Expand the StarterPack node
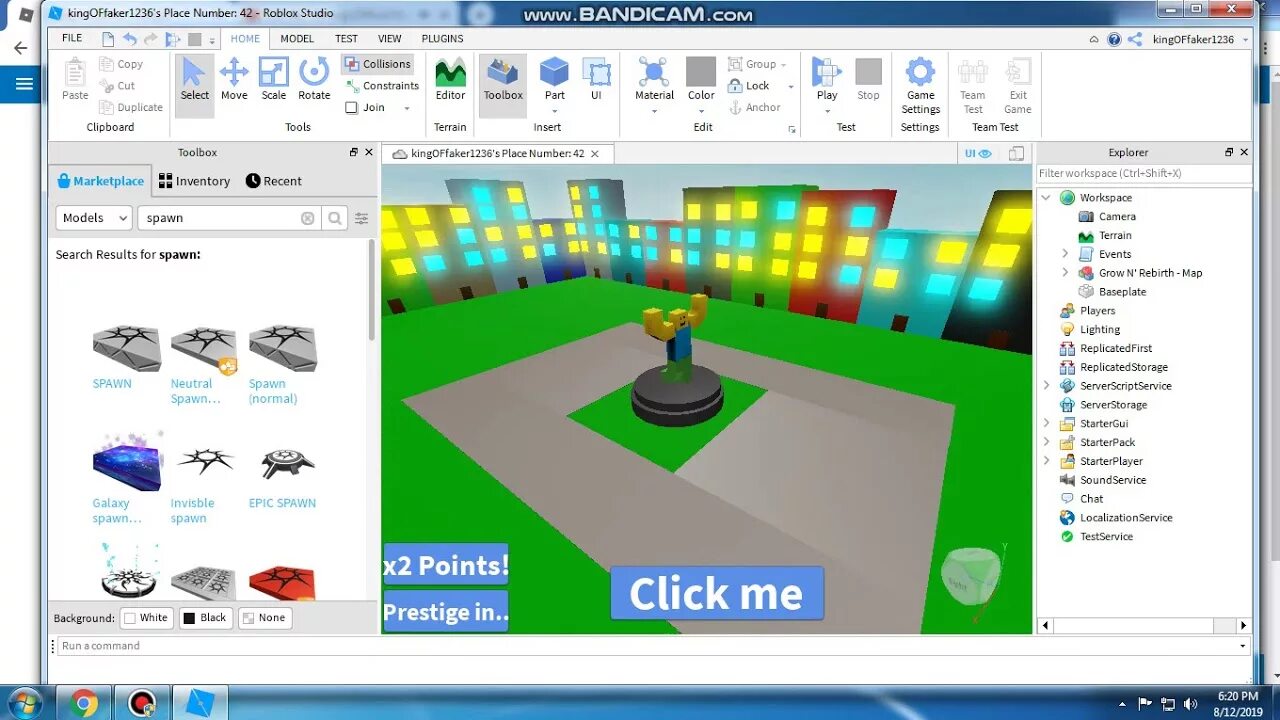1280x720 pixels. click(1046, 442)
